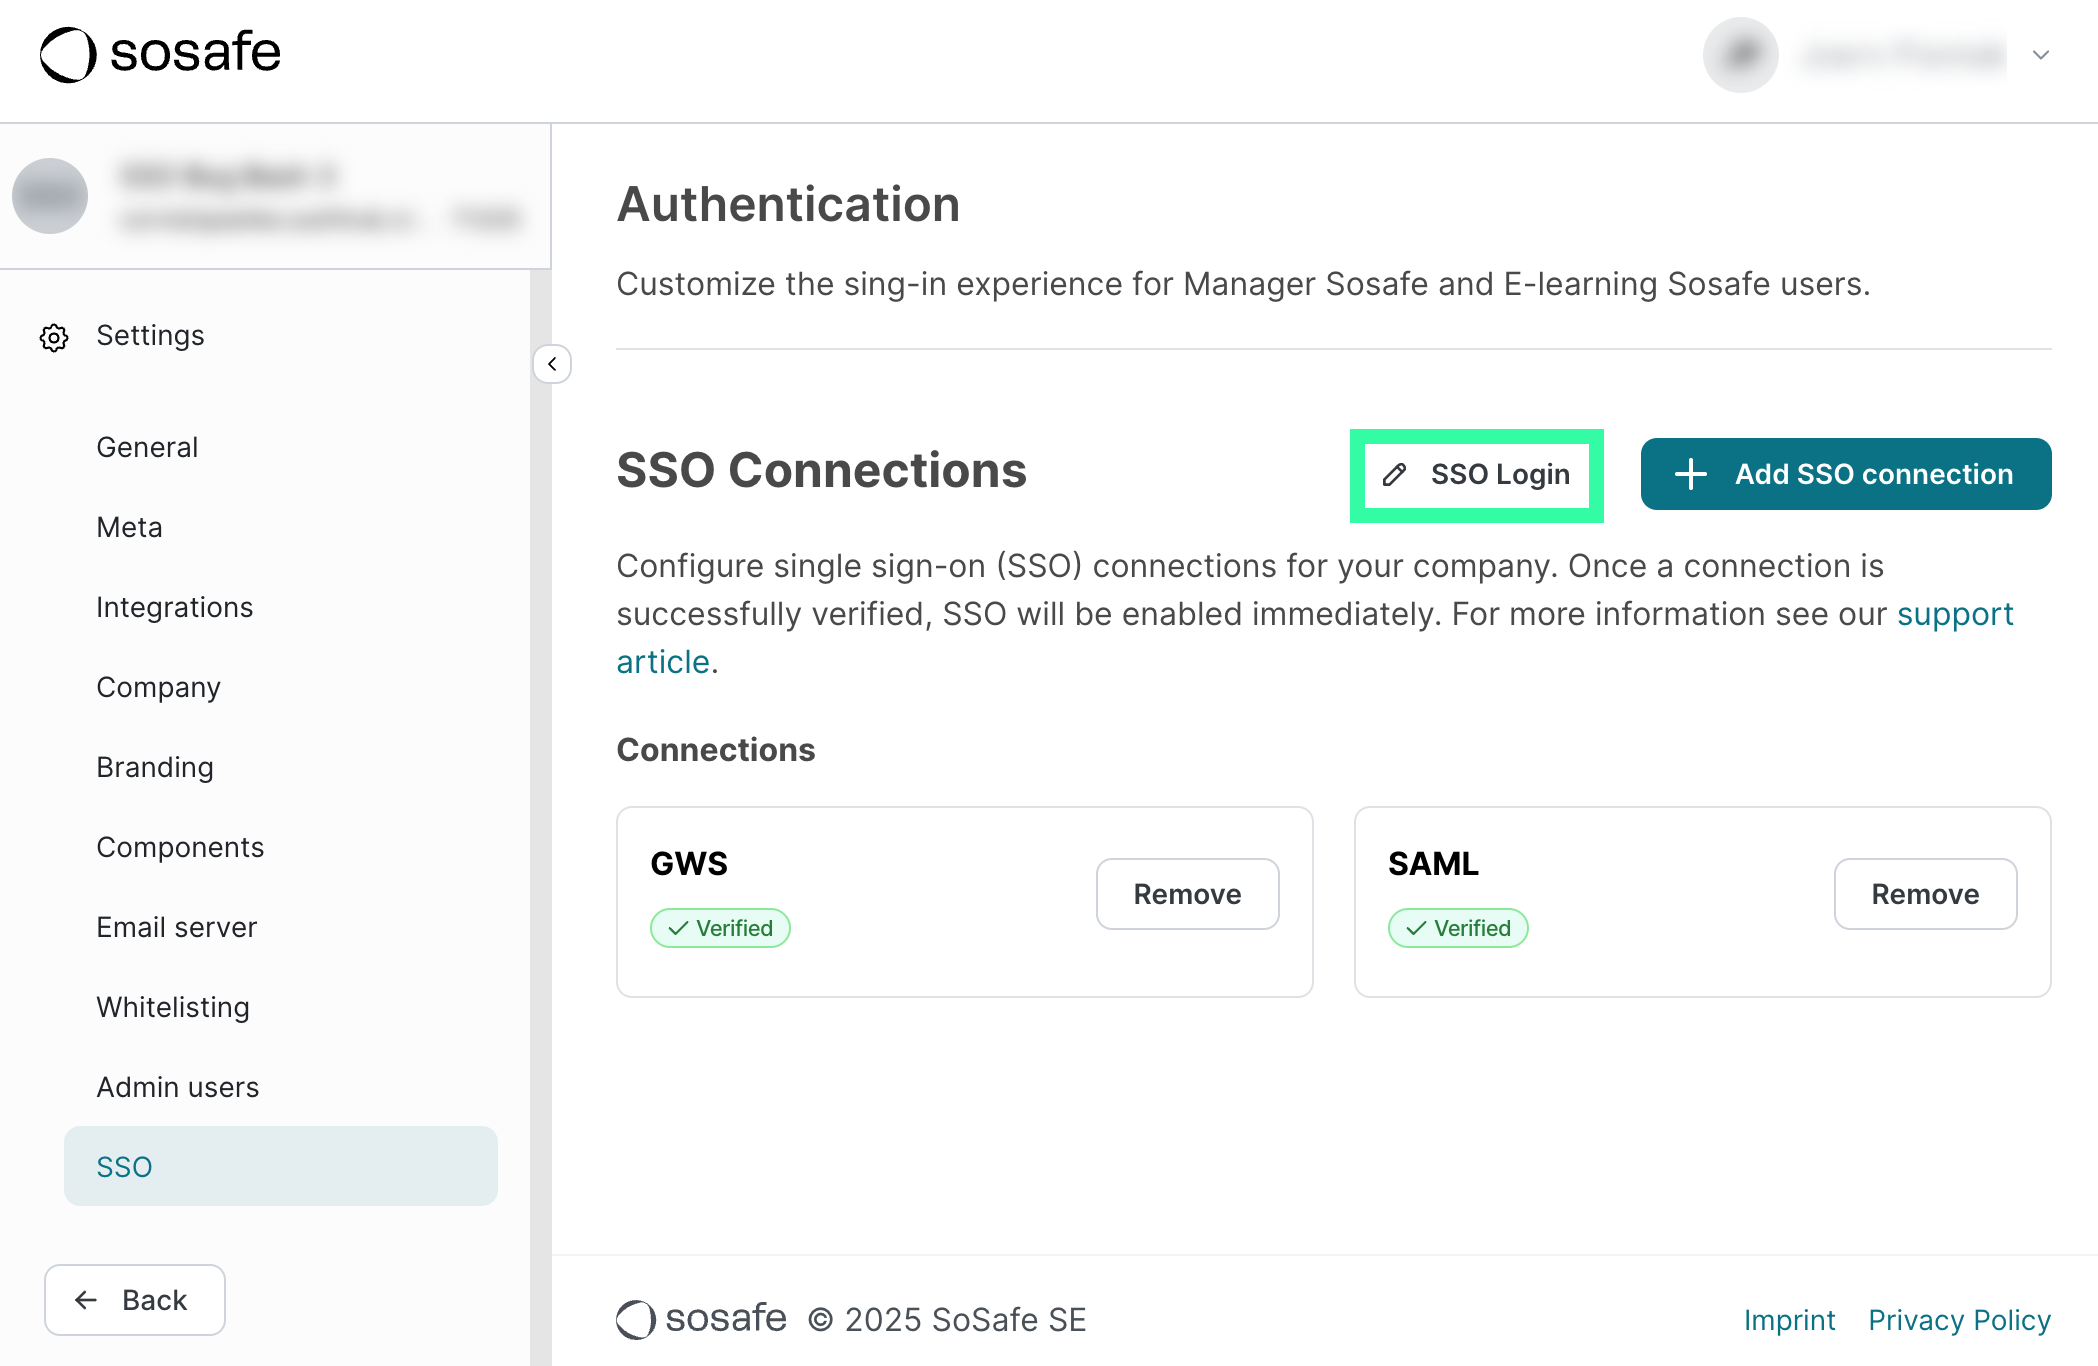Screen dimensions: 2098x1366
Task: Collapse the sidebar with chevron button
Action: click(x=552, y=364)
